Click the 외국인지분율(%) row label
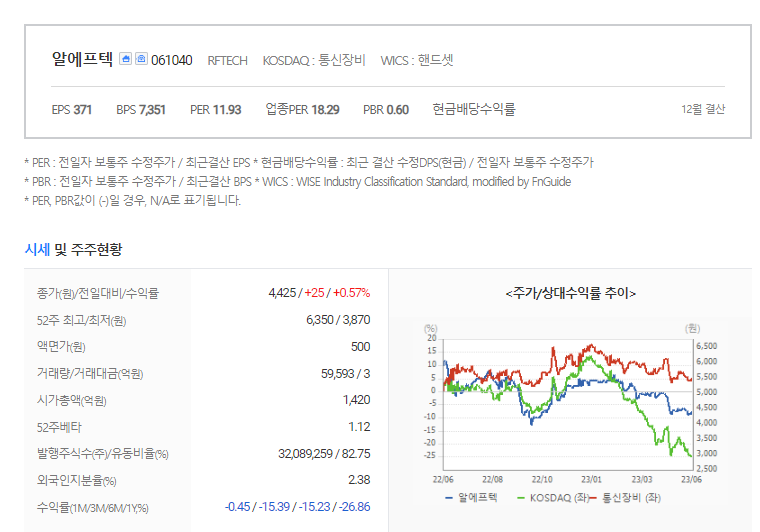 77,481
